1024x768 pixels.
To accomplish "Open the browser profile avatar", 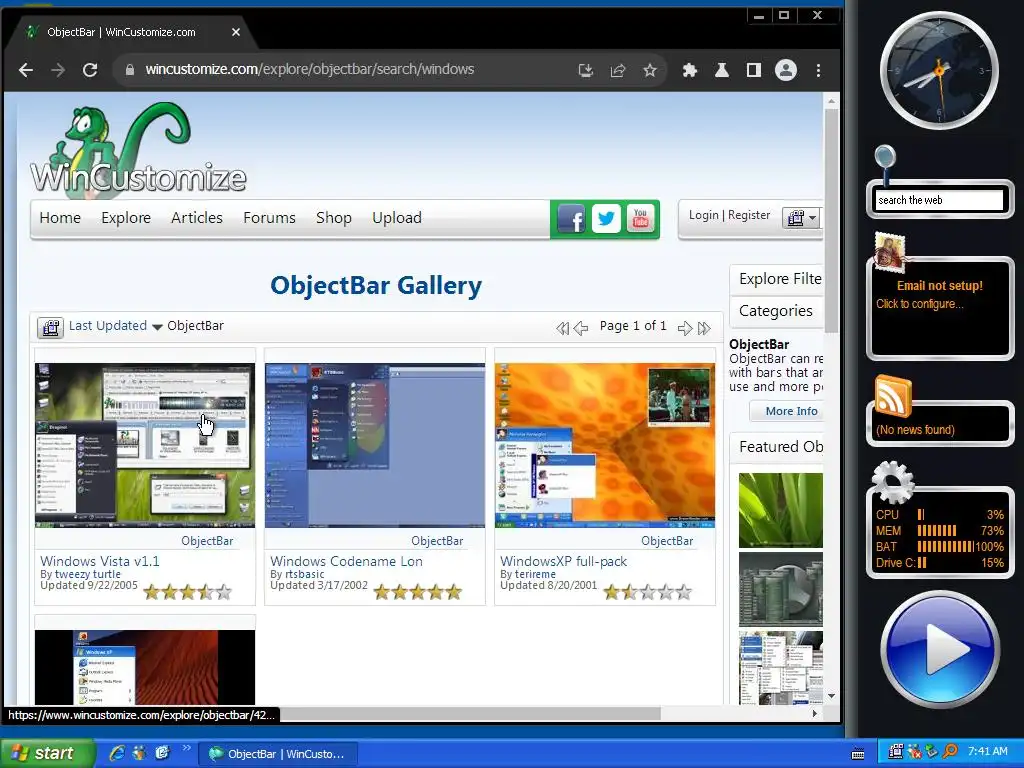I will click(786, 70).
